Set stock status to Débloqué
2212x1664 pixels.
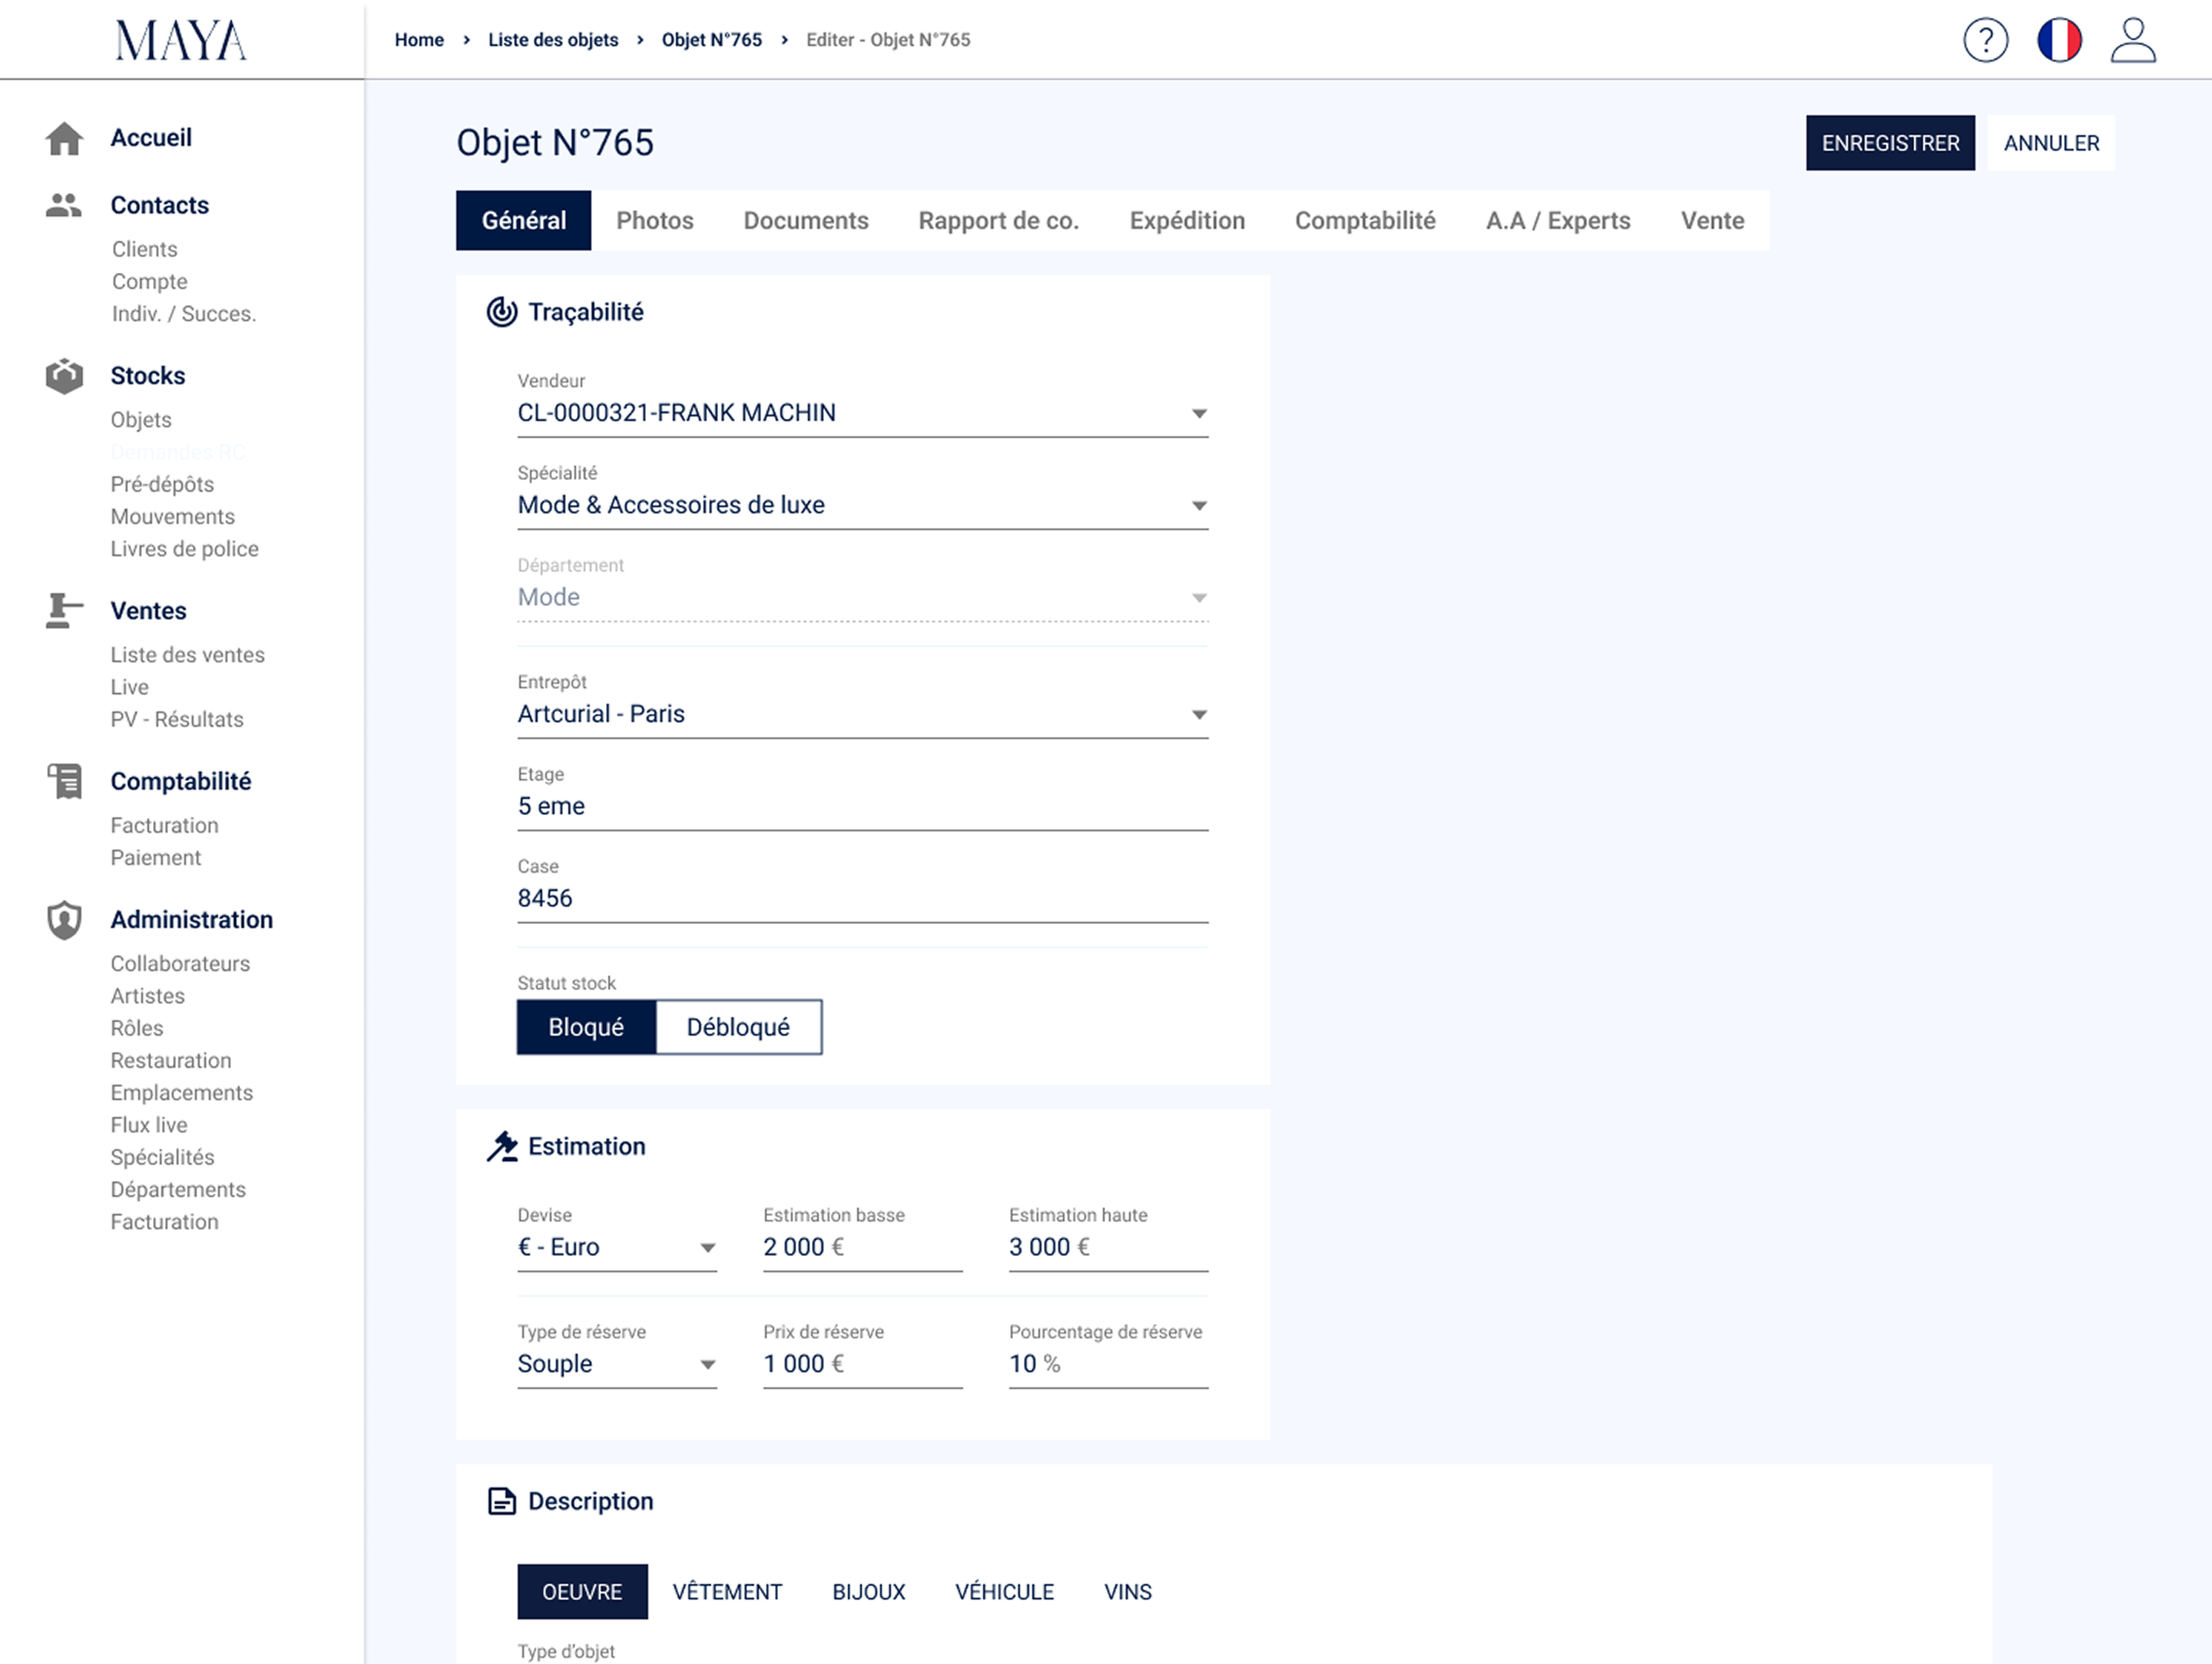click(738, 1027)
